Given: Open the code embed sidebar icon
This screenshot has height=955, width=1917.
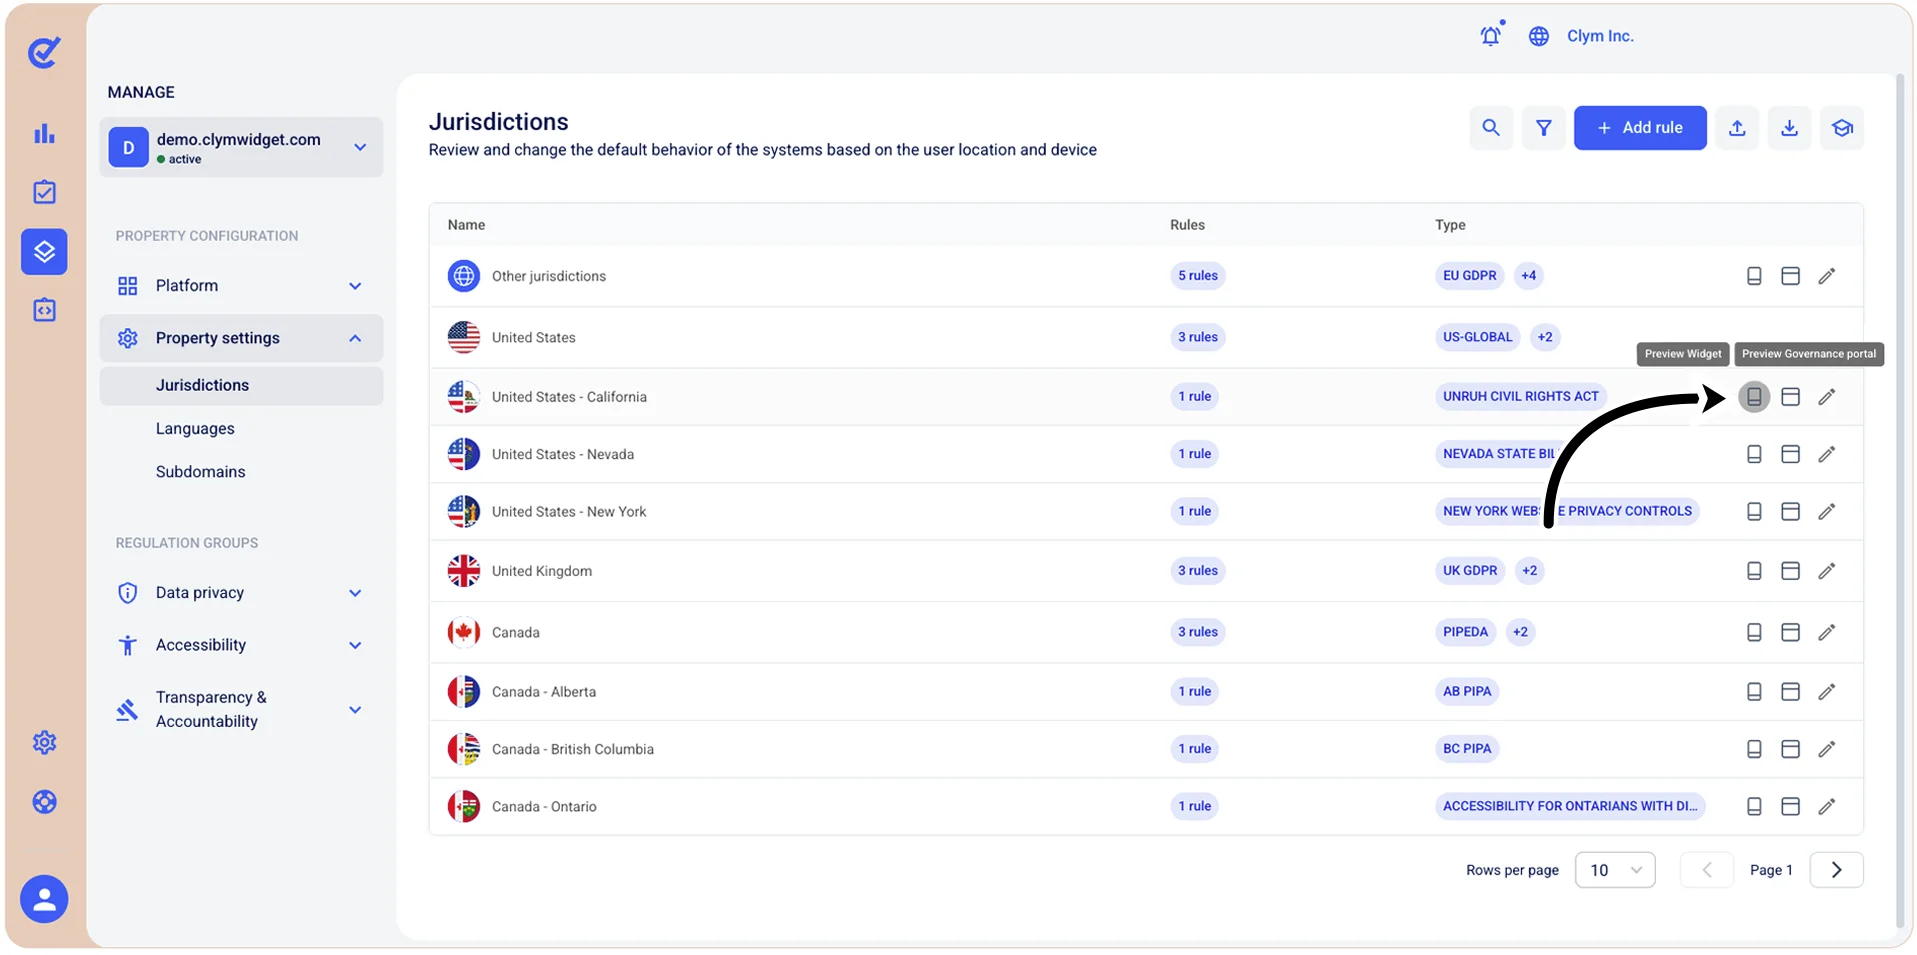Looking at the screenshot, I should (x=44, y=310).
